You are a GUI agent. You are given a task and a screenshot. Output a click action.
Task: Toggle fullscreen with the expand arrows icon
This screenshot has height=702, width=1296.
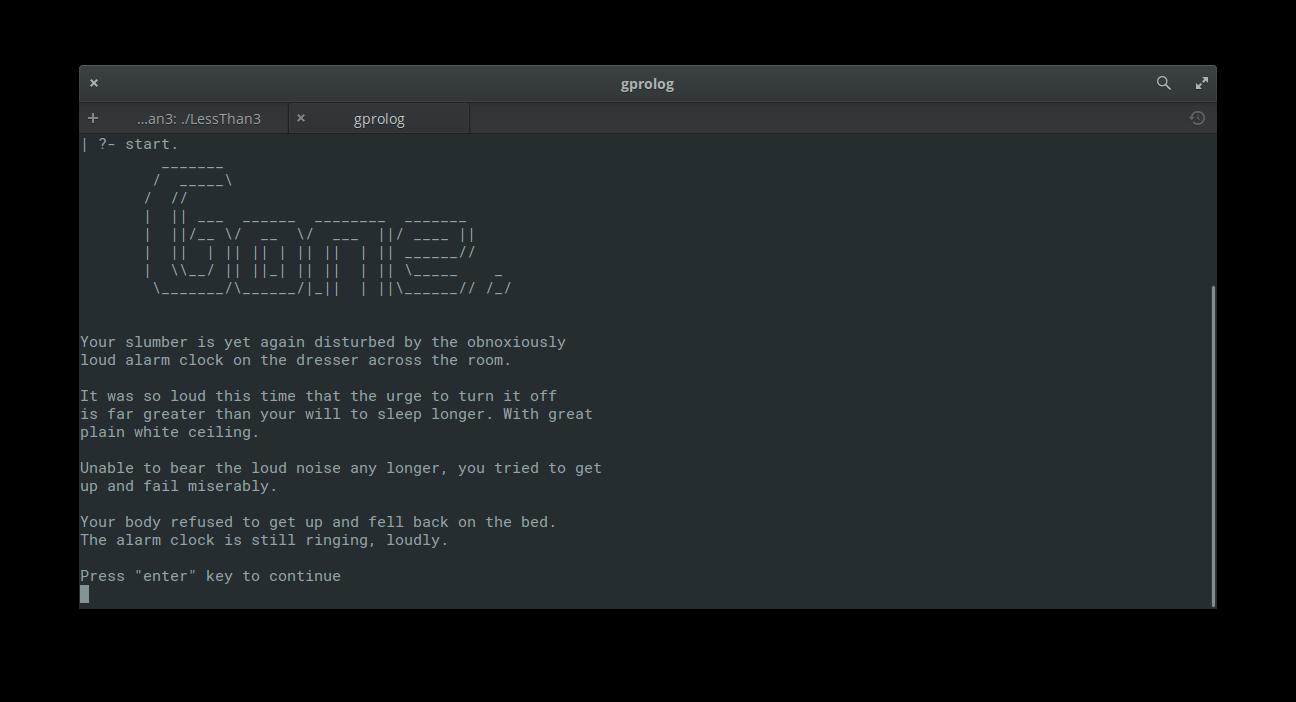pyautogui.click(x=1201, y=83)
